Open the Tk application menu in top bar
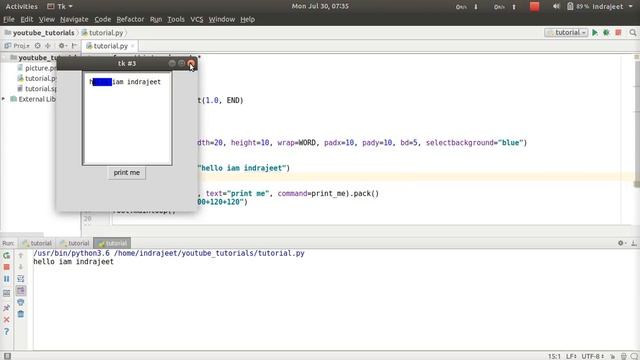The height and width of the screenshot is (360, 640). [60, 7]
